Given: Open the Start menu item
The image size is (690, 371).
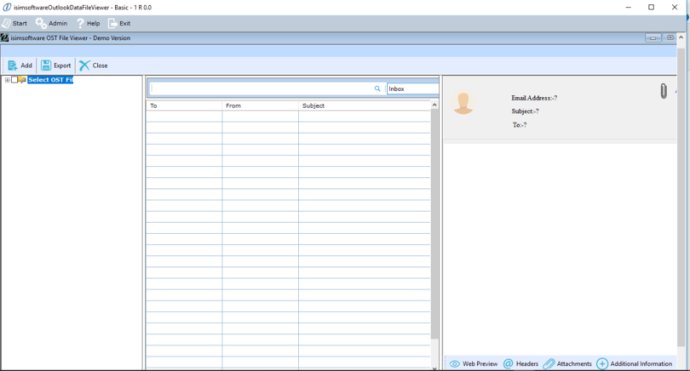Looking at the screenshot, I should (x=15, y=23).
